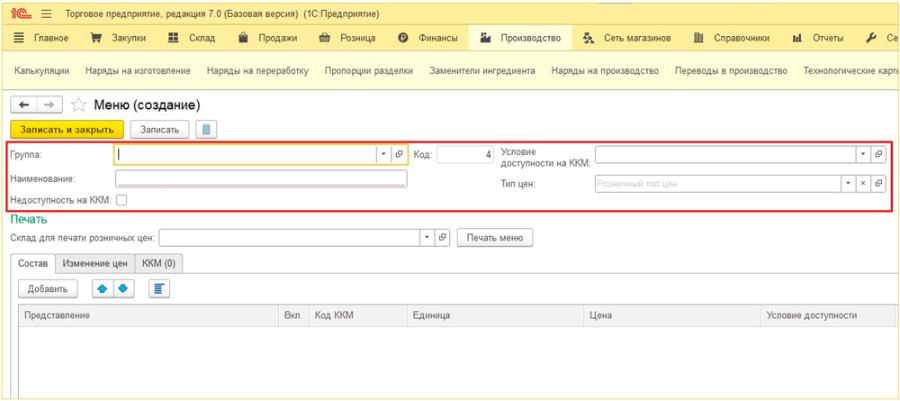Select the Производство section
Viewport: 900px width, 401px height.
[520, 38]
